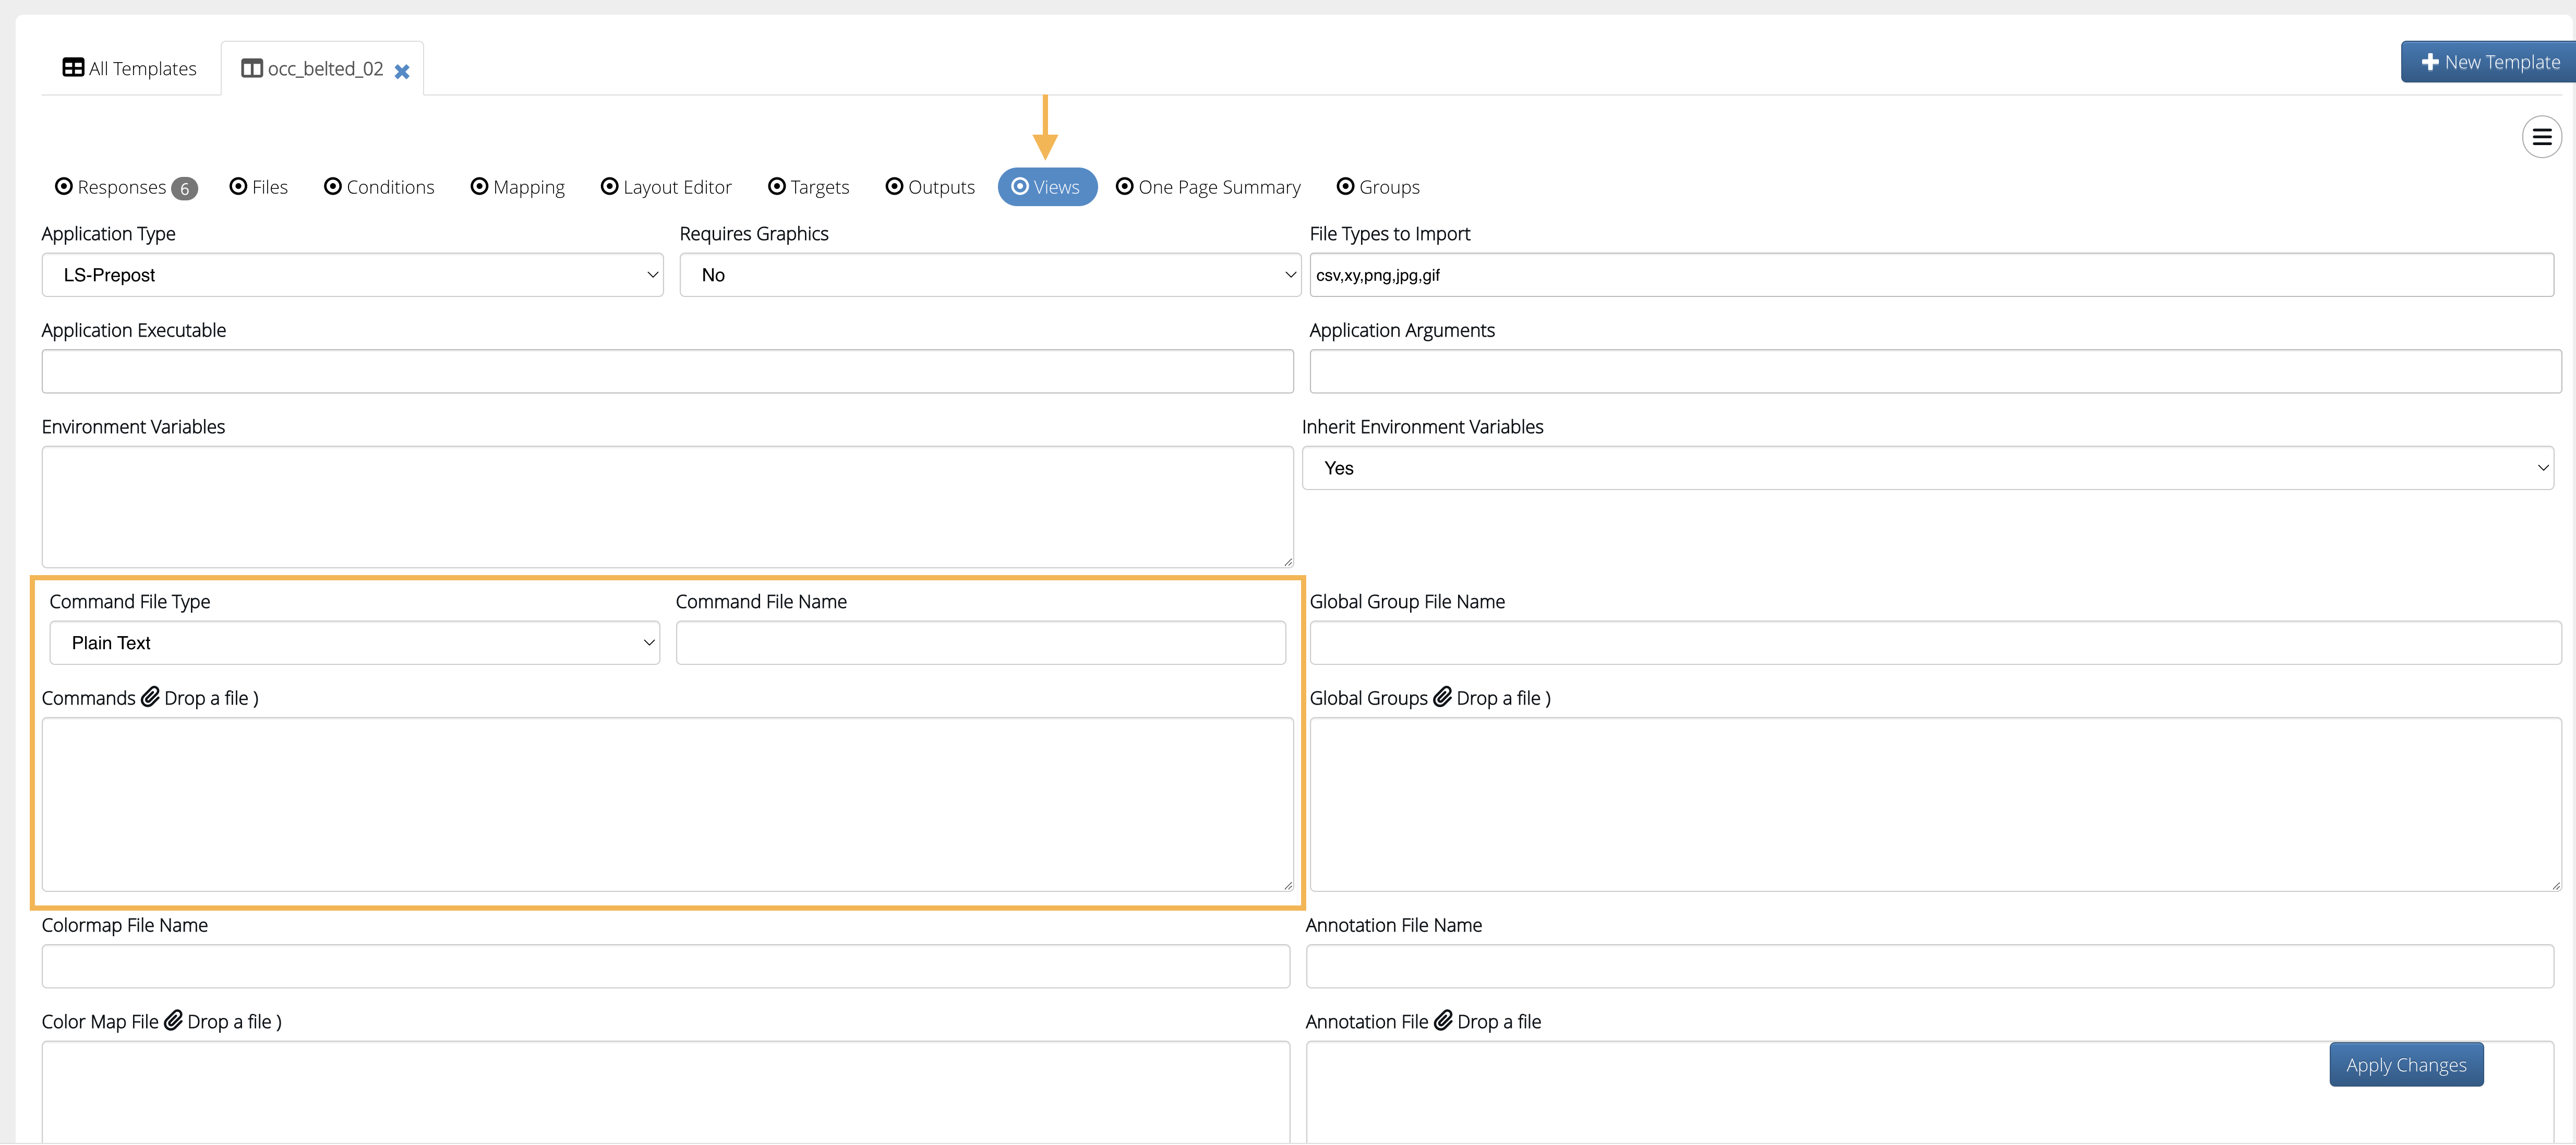Image resolution: width=2576 pixels, height=1145 pixels.
Task: Click paperclip icon next to Commands
Action: pos(150,696)
